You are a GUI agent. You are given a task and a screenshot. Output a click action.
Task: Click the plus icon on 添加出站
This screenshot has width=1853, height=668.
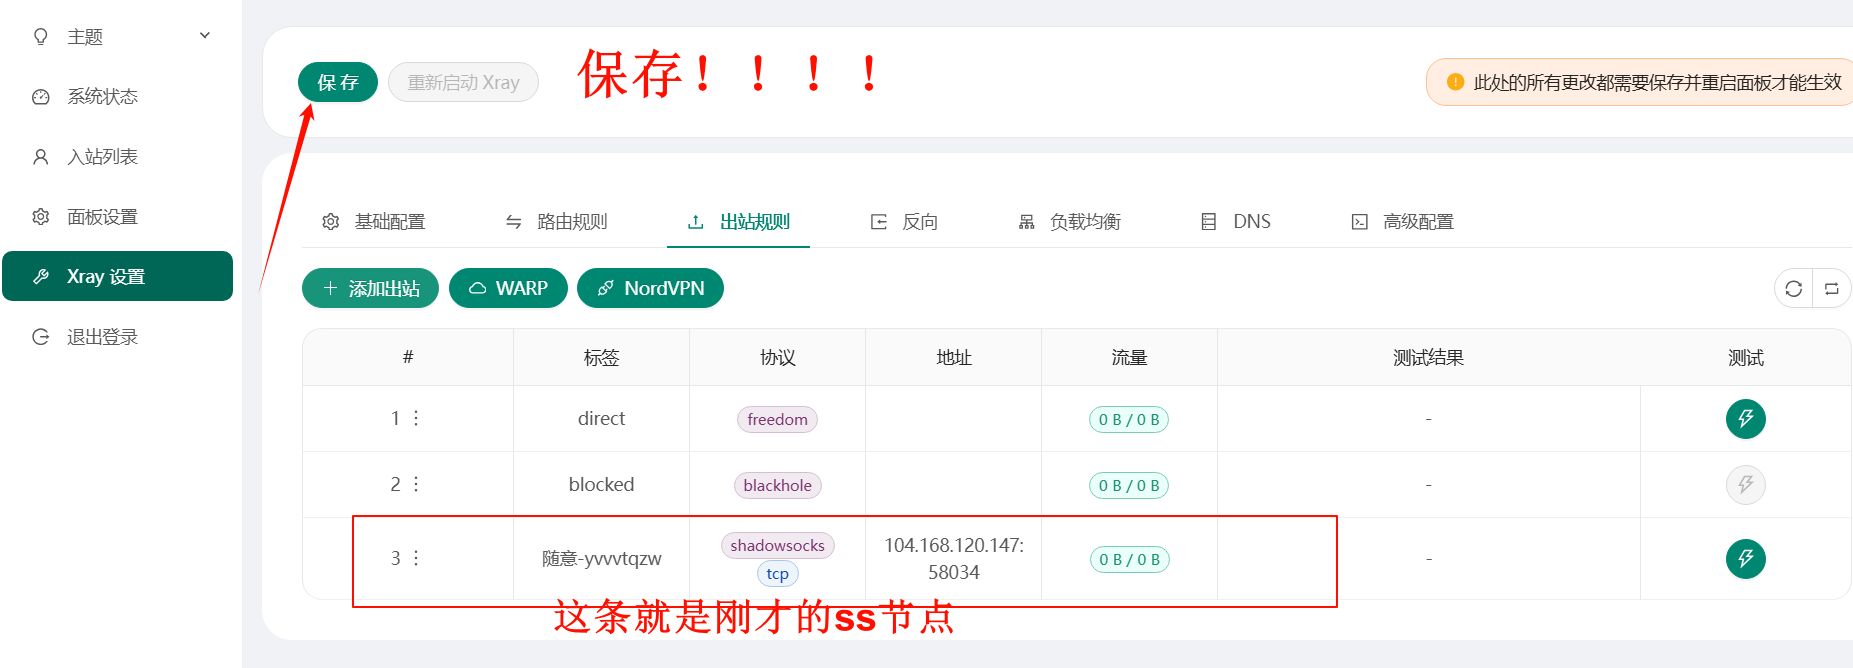pos(330,288)
